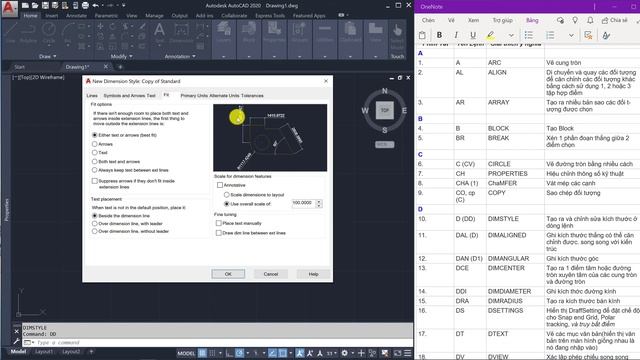
Task: Select 'Over dimension line, with leader' radio
Action: [95, 223]
